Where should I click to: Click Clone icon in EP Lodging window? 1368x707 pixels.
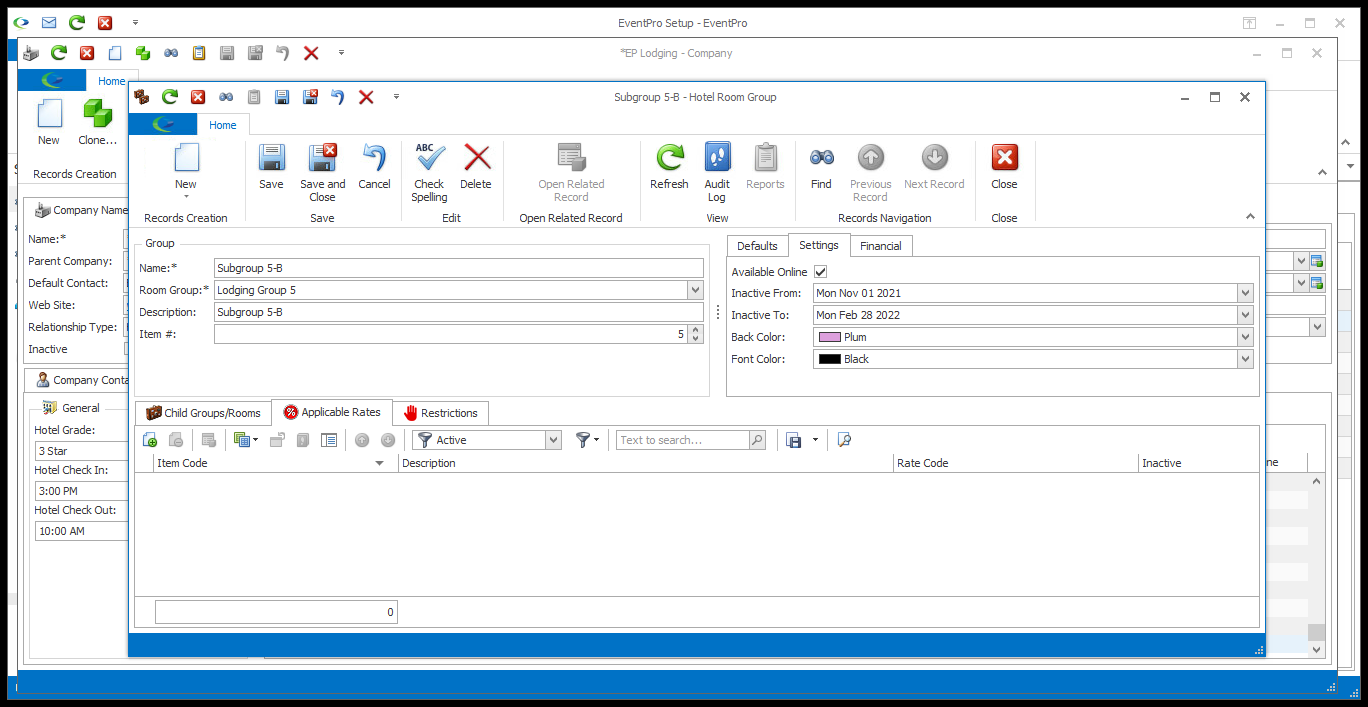(x=97, y=113)
